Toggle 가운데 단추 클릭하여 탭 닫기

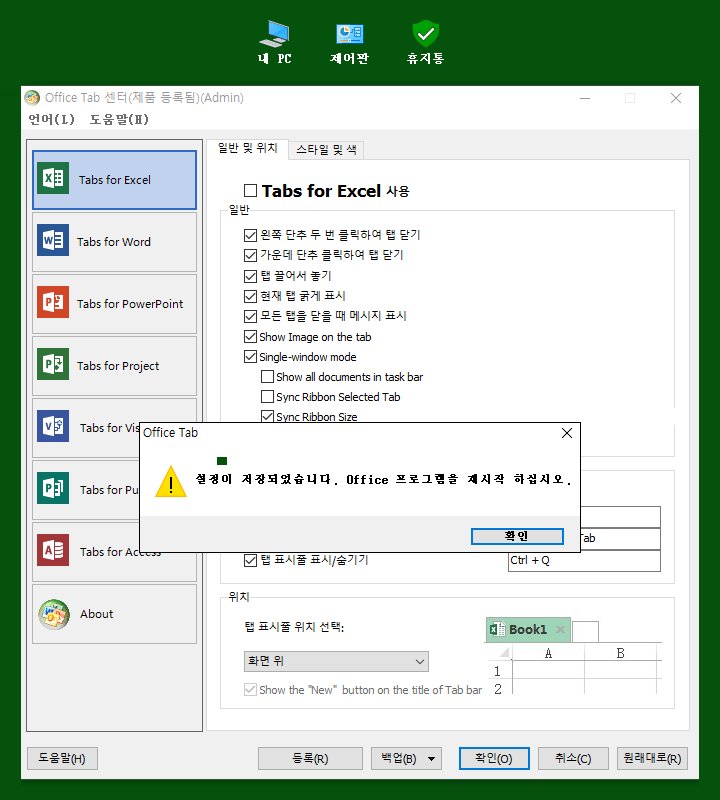(x=250, y=255)
